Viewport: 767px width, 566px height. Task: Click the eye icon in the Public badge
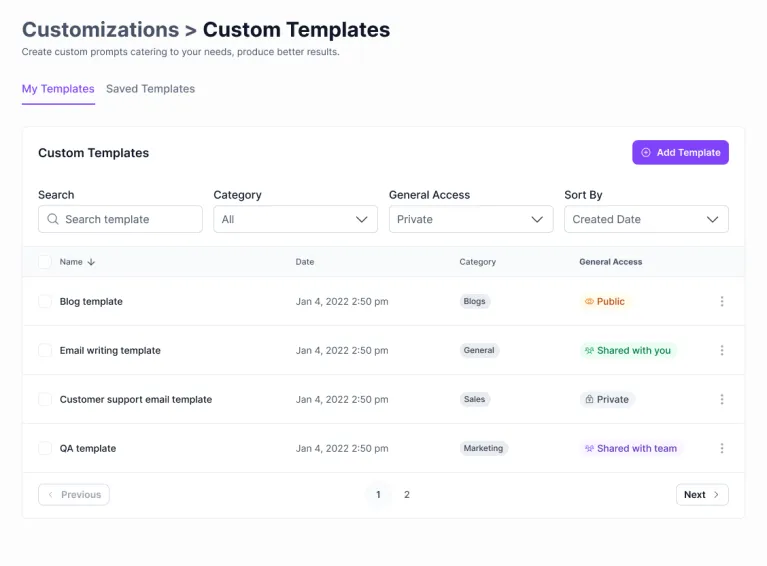[589, 301]
